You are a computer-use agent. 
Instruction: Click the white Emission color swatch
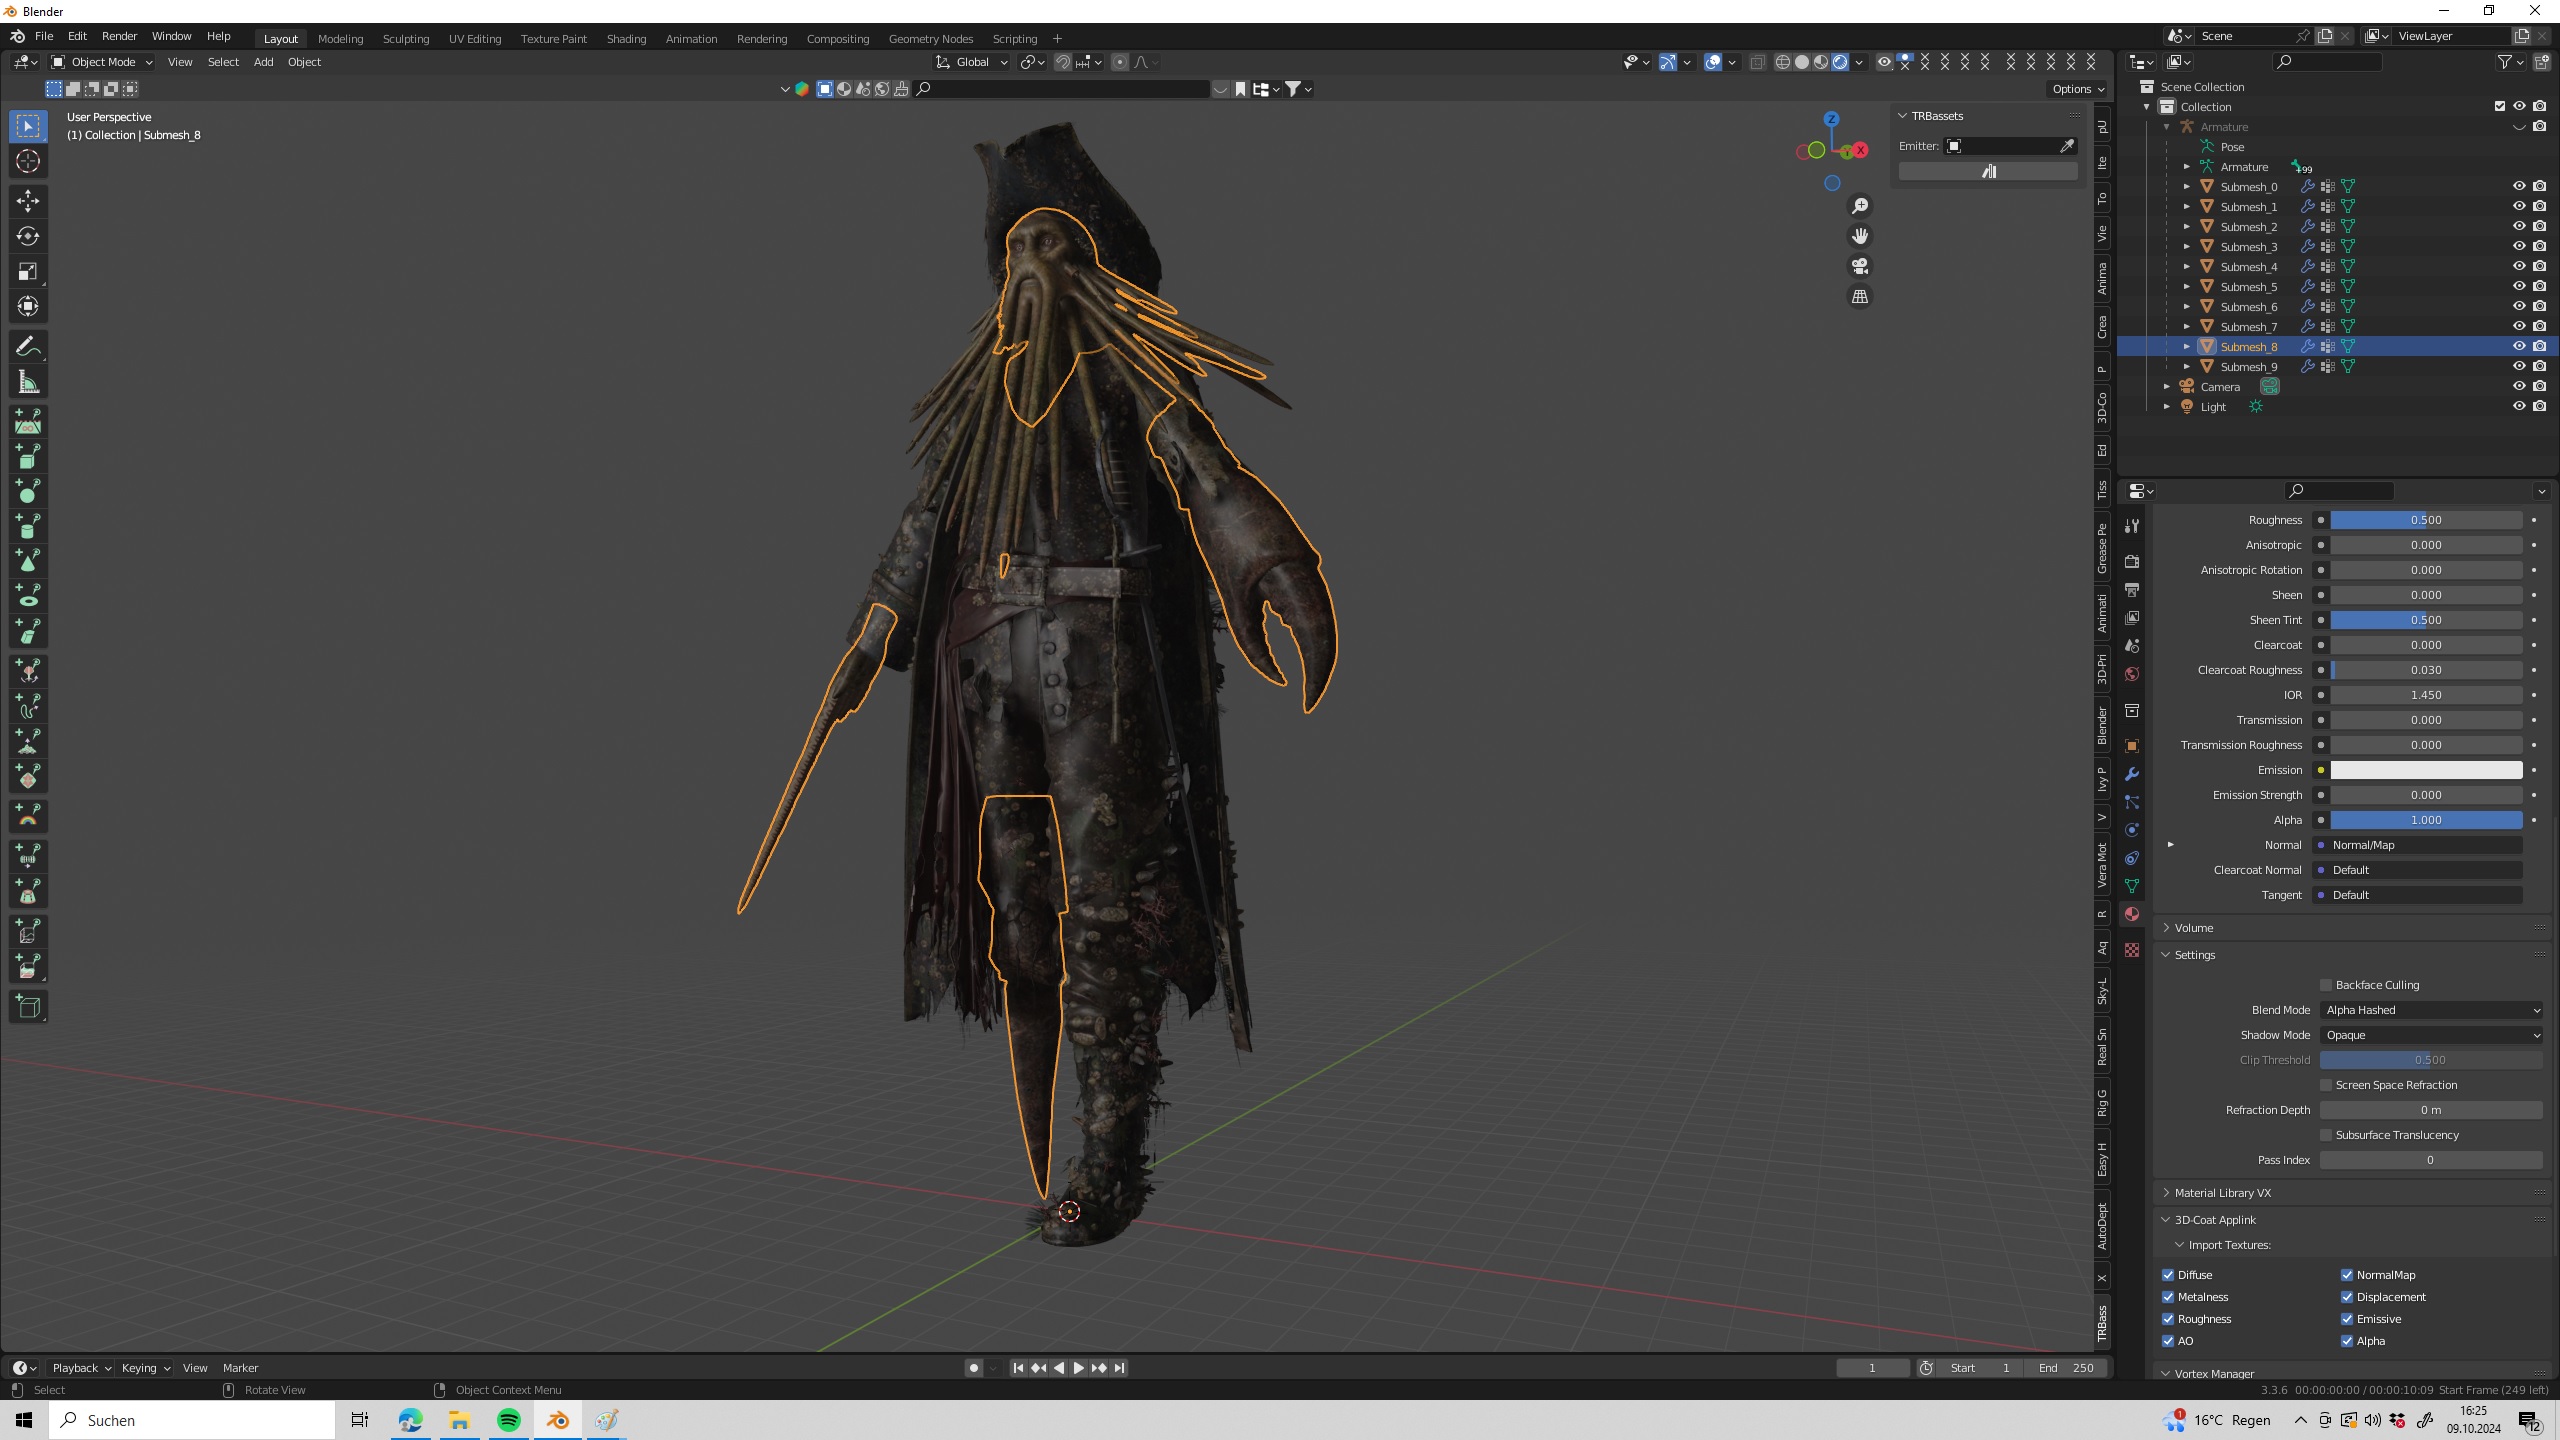coord(2425,770)
